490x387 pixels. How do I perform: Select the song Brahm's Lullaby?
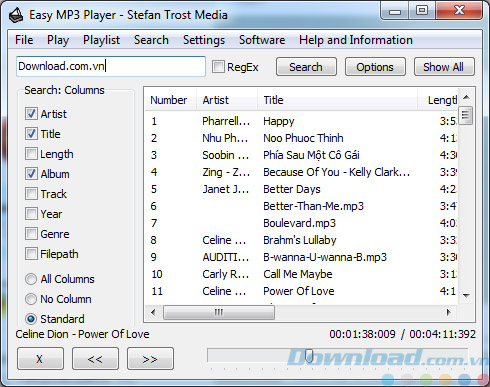pos(300,240)
